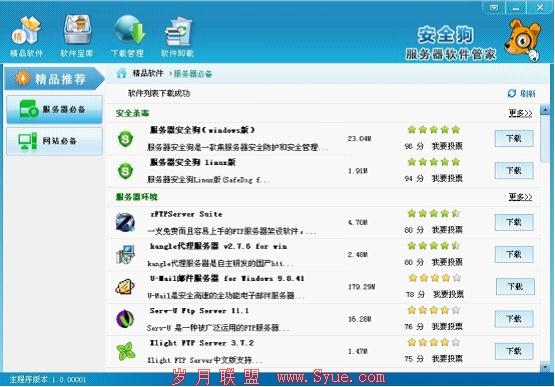Image resolution: width=555 pixels, height=387 pixels.
Task: Click the 服务器安全狗 linux版 green shield icon
Action: pos(125,171)
